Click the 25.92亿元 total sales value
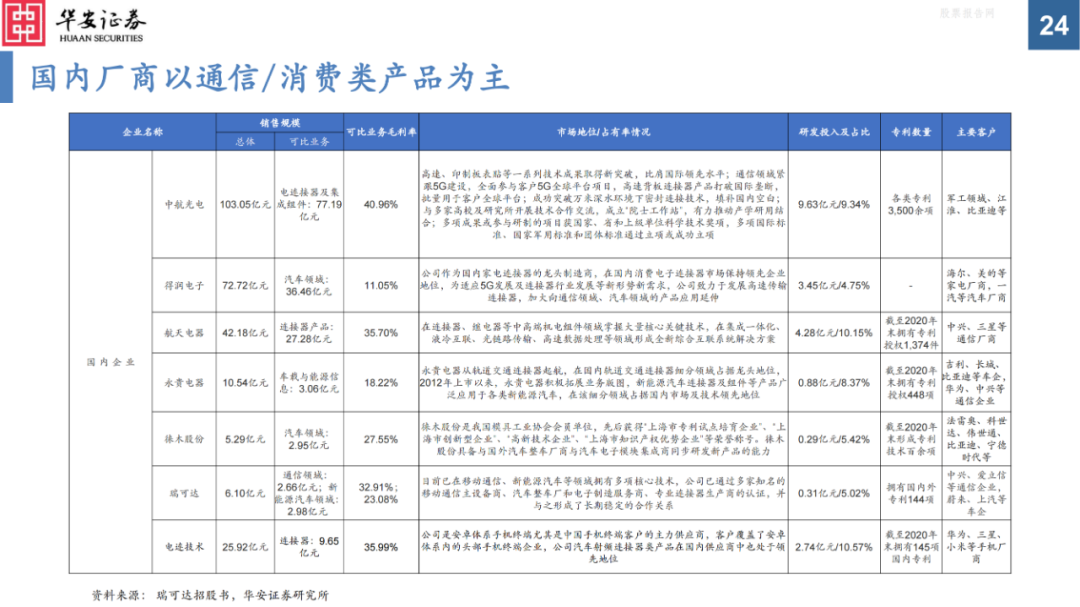 (x=245, y=547)
